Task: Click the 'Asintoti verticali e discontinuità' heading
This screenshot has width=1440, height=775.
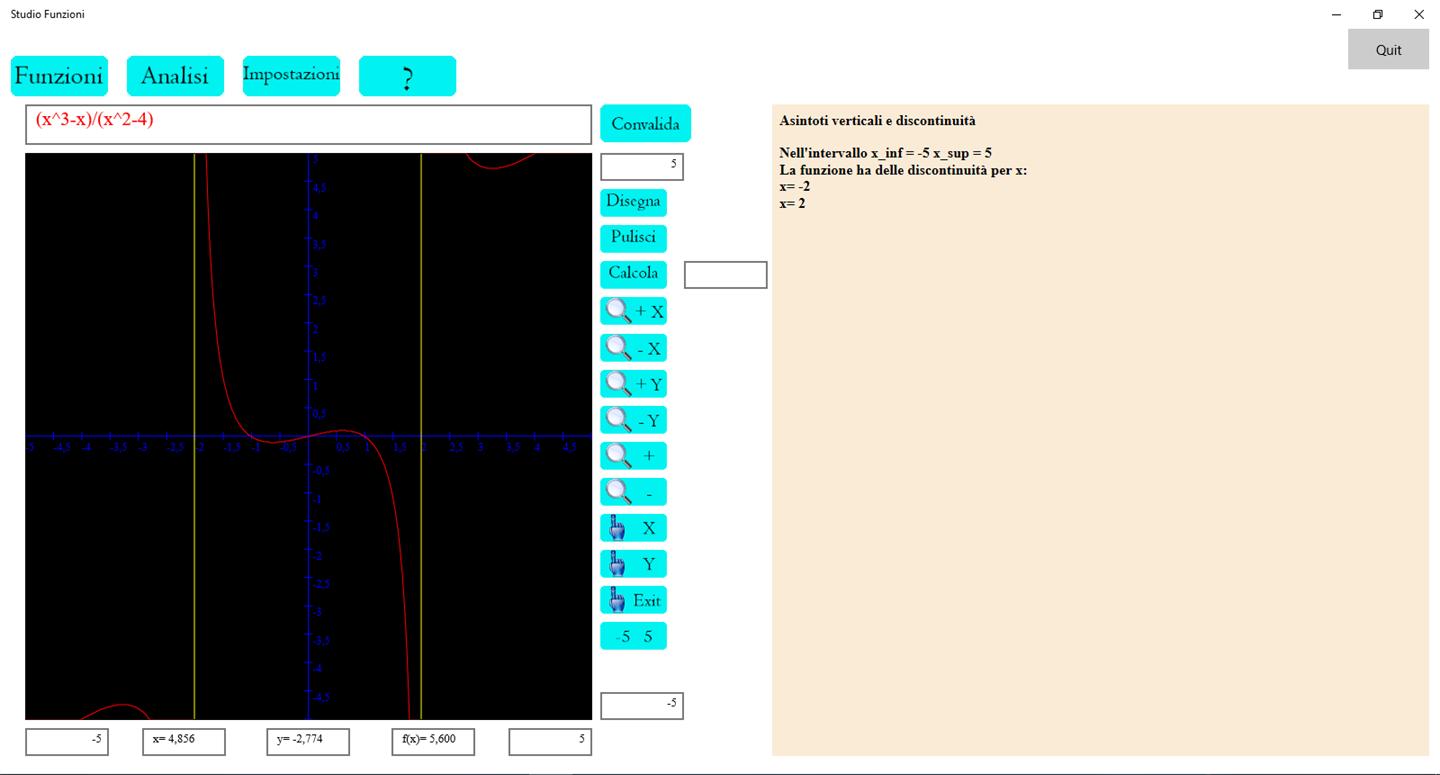Action: tap(877, 121)
